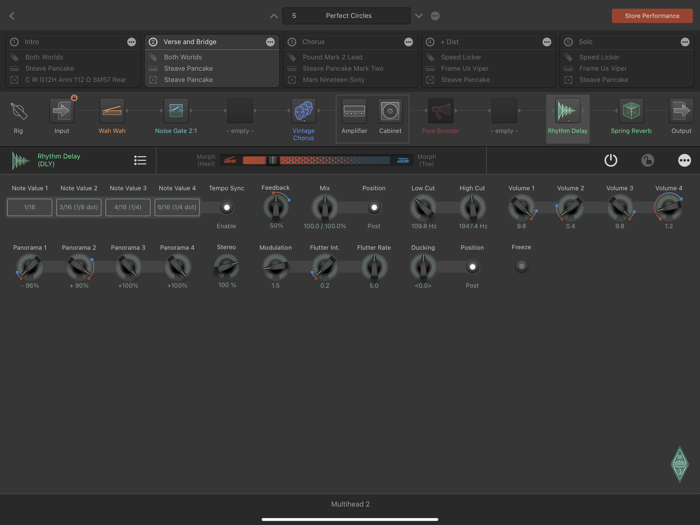Click the Stereo knob

point(226,267)
